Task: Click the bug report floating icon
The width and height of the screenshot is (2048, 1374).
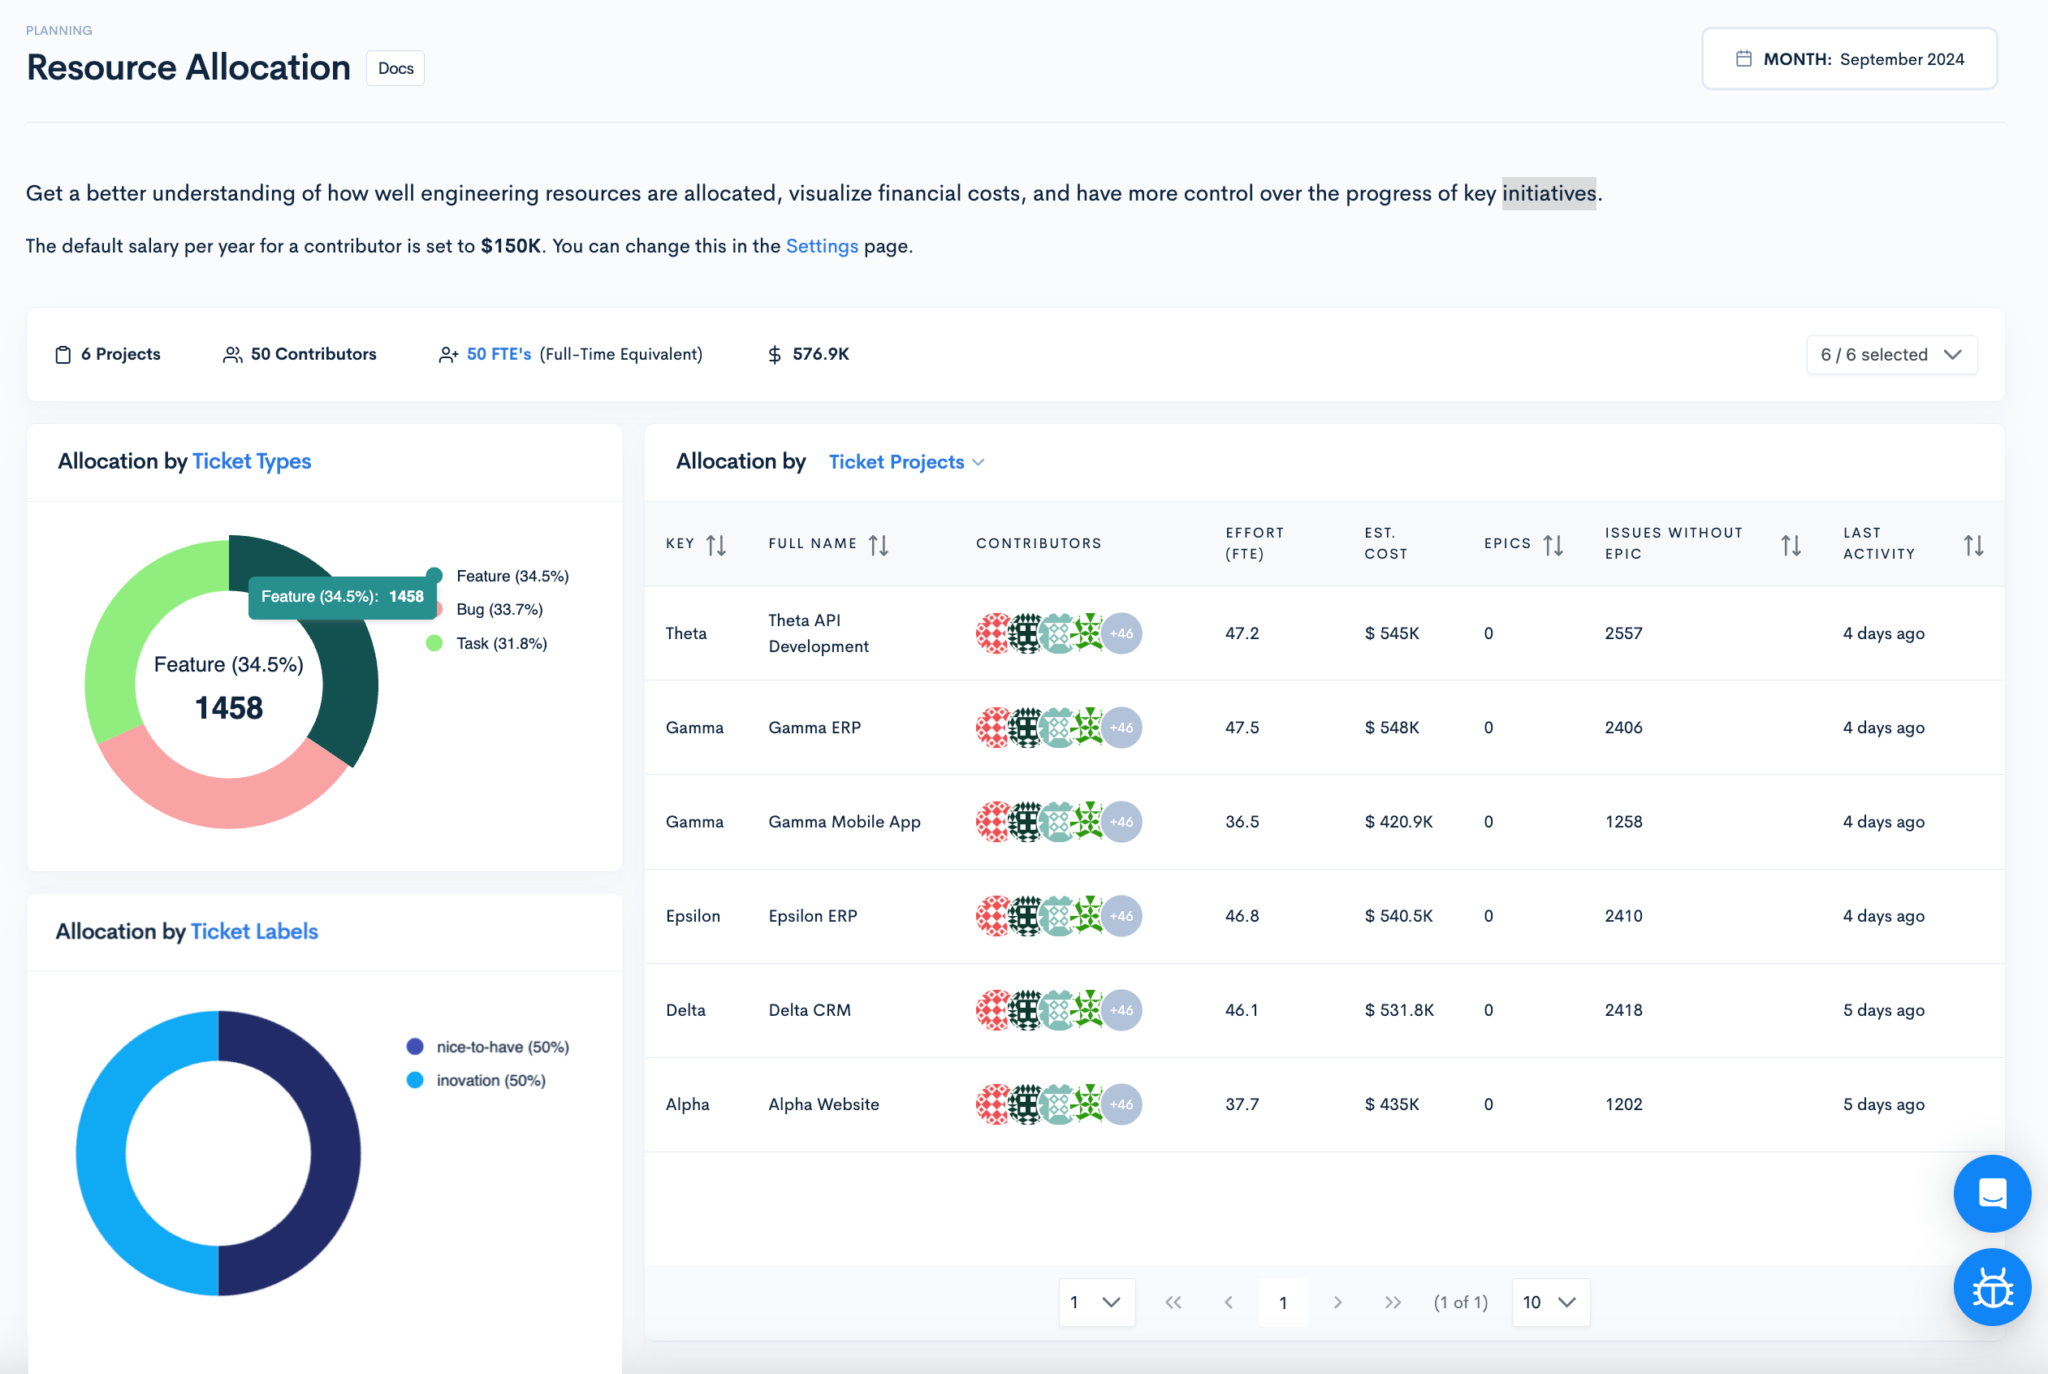Action: (x=1991, y=1288)
